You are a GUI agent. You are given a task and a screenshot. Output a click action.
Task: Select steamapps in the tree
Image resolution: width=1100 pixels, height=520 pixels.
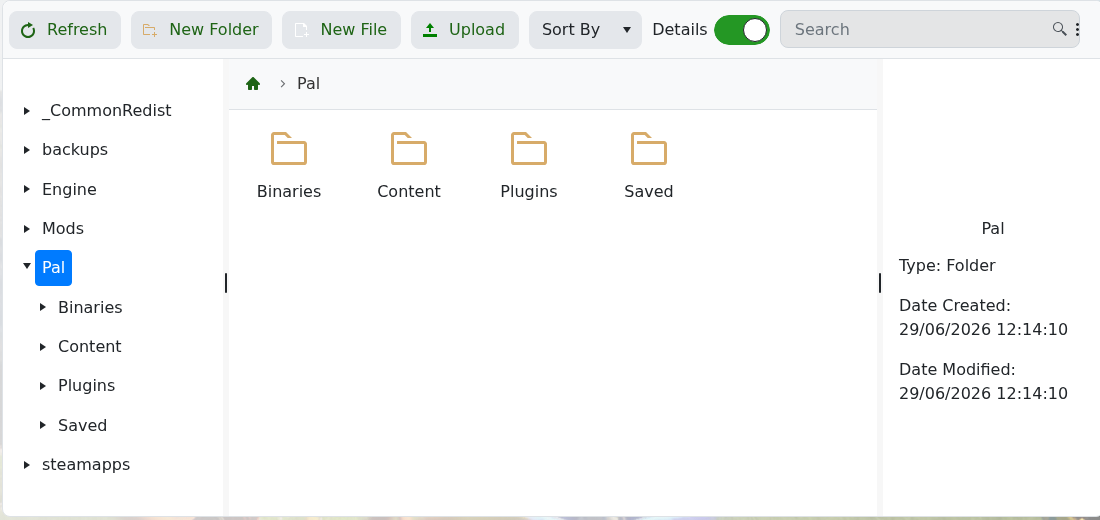(x=86, y=465)
